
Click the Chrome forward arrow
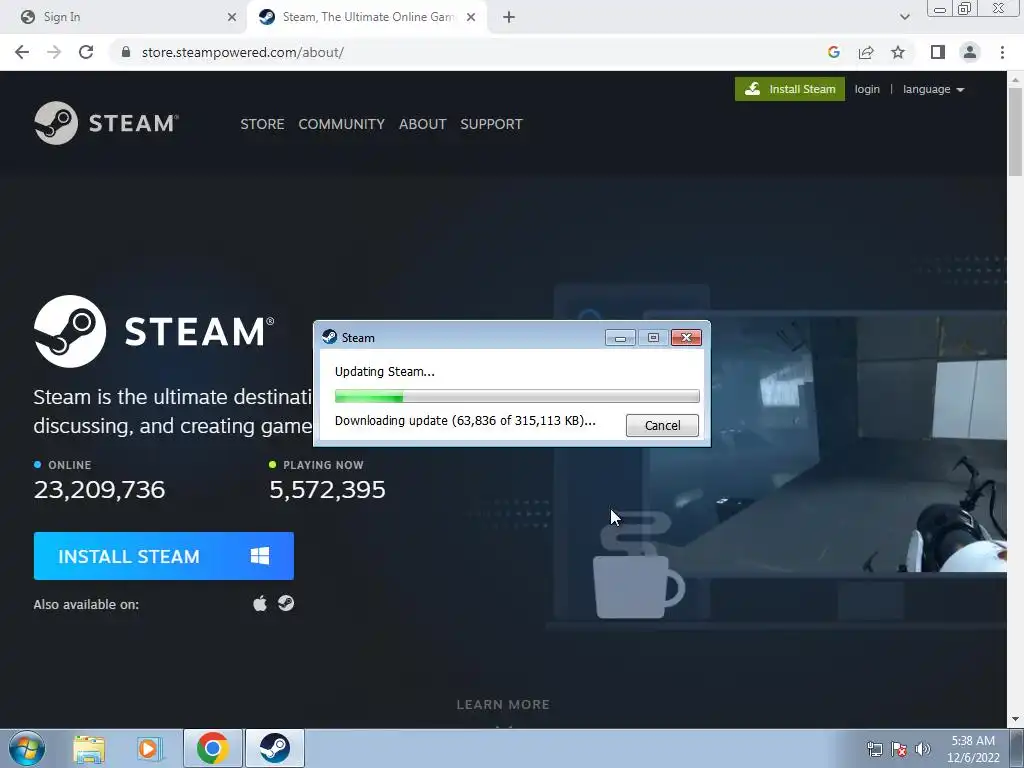point(54,52)
